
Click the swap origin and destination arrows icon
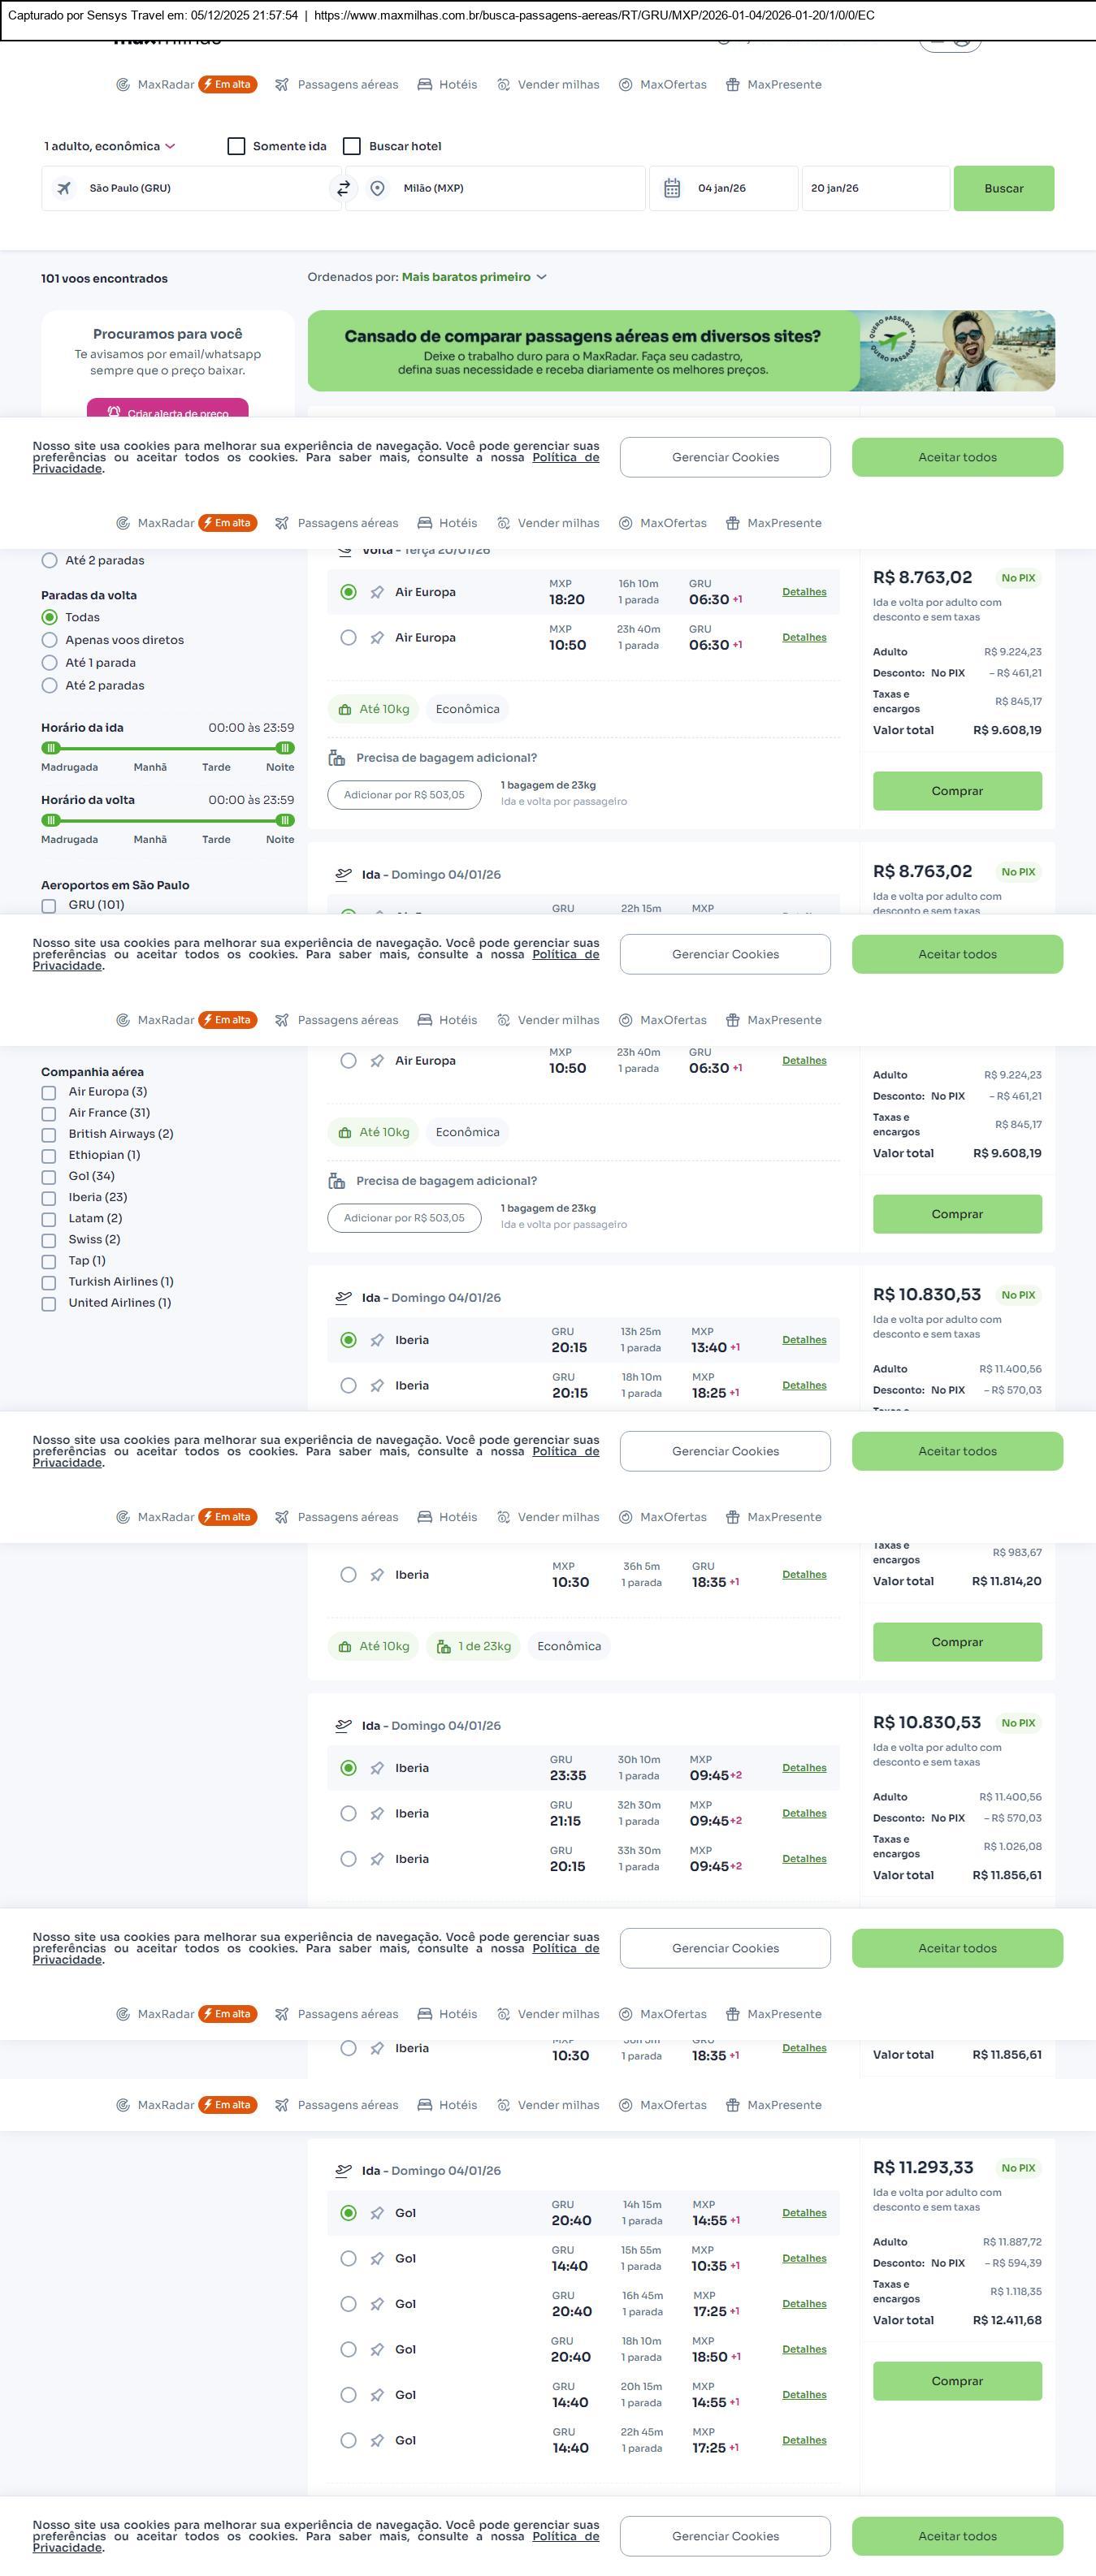tap(343, 188)
